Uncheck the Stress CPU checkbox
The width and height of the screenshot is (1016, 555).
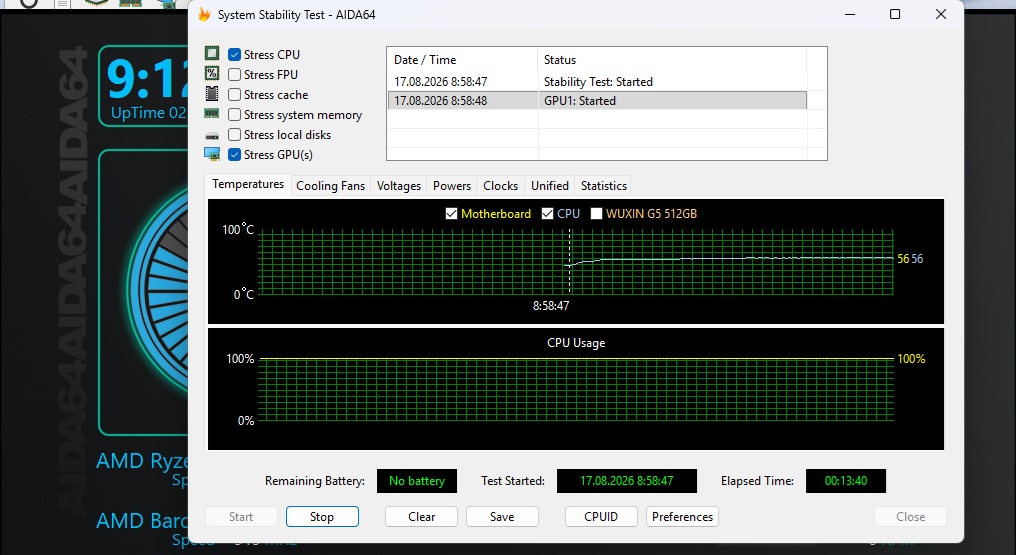pyautogui.click(x=235, y=54)
